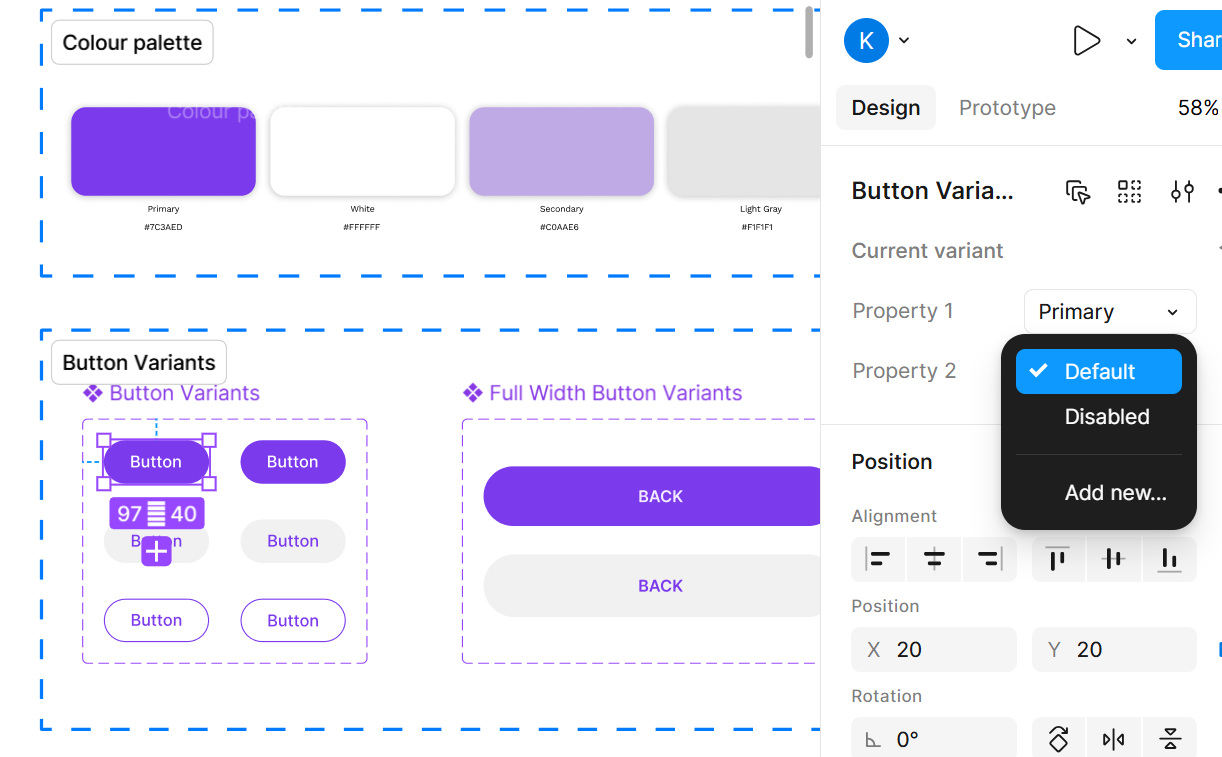The width and height of the screenshot is (1222, 757).
Task: Click rotate 90 degrees icon
Action: [1058, 740]
